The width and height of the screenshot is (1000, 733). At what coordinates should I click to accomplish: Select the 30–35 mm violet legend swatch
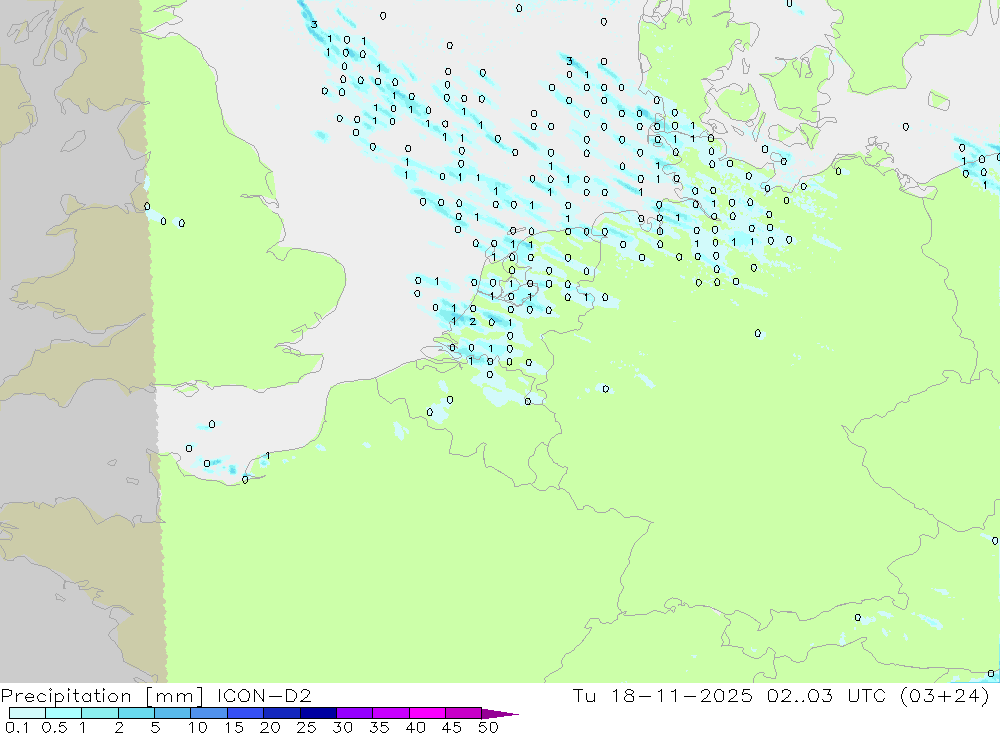pos(354,713)
